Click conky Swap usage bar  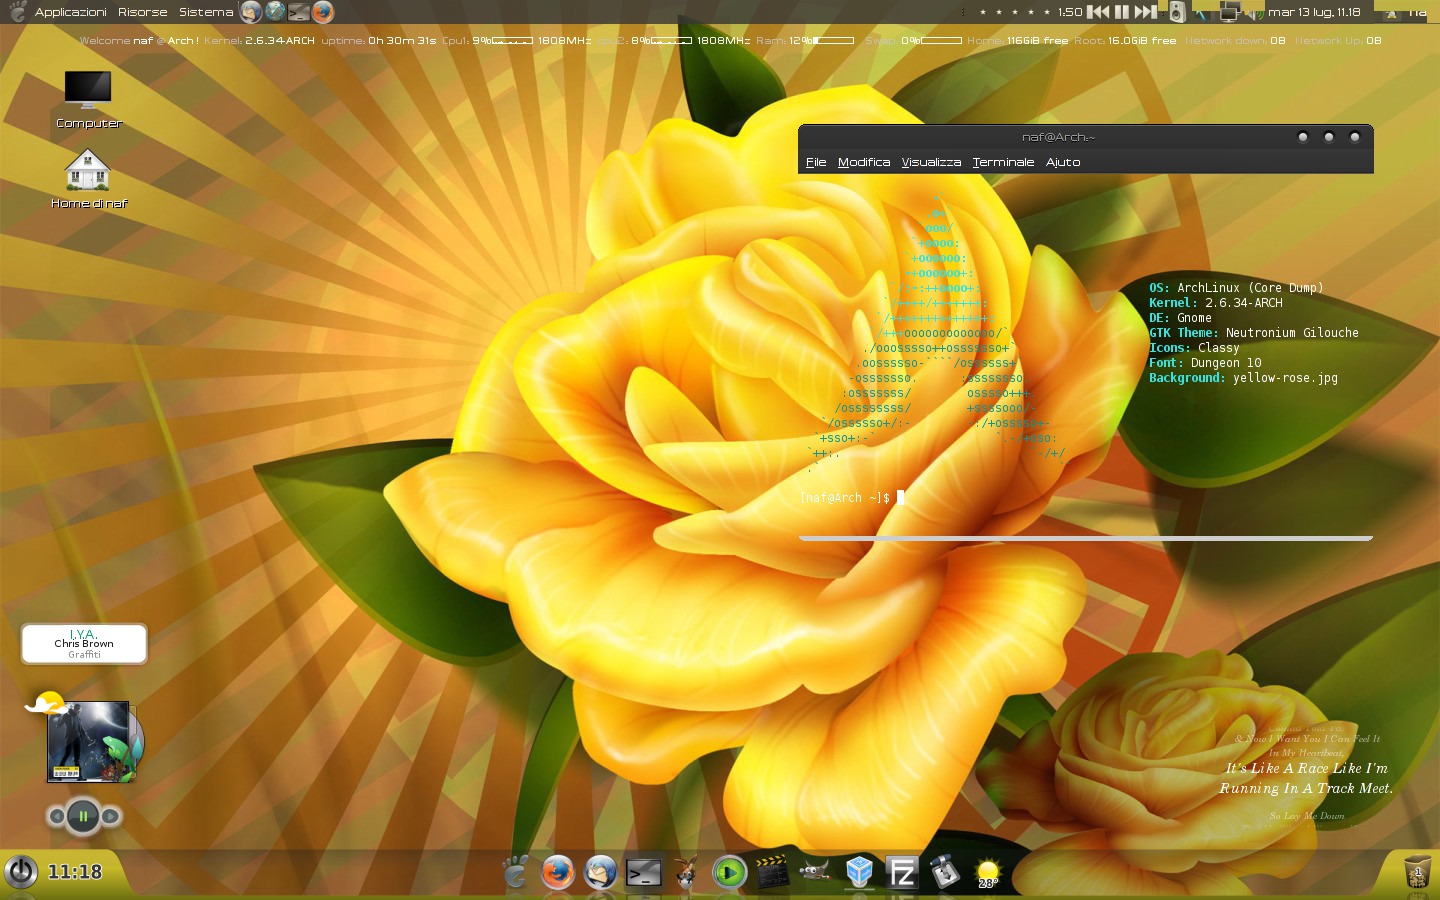941,41
